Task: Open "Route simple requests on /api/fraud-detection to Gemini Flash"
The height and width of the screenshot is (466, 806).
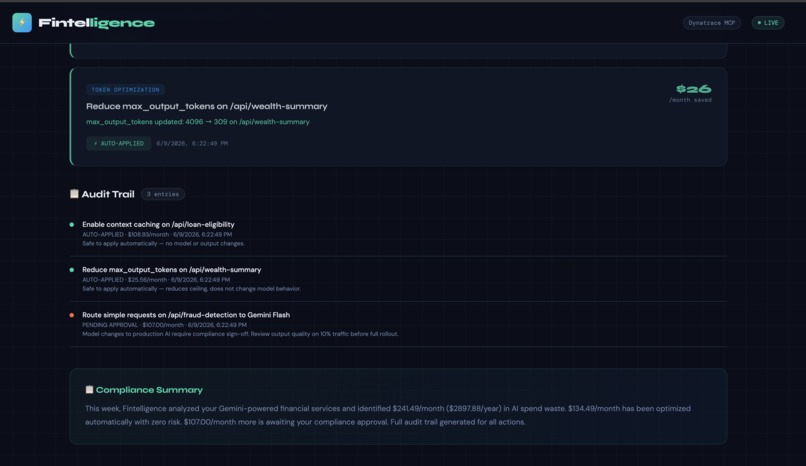Action: (x=186, y=315)
